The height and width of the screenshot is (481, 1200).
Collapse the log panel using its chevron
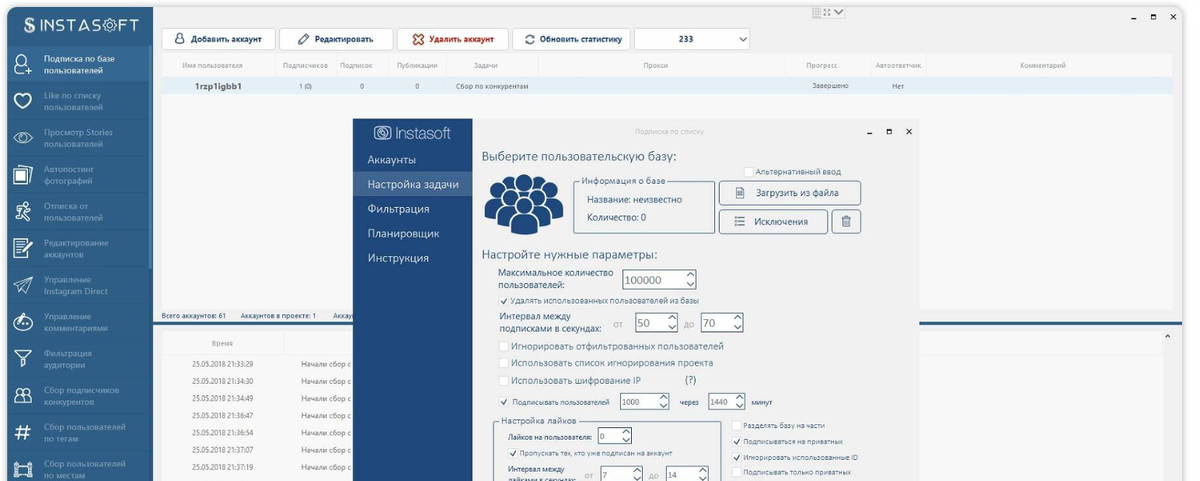pos(1167,336)
